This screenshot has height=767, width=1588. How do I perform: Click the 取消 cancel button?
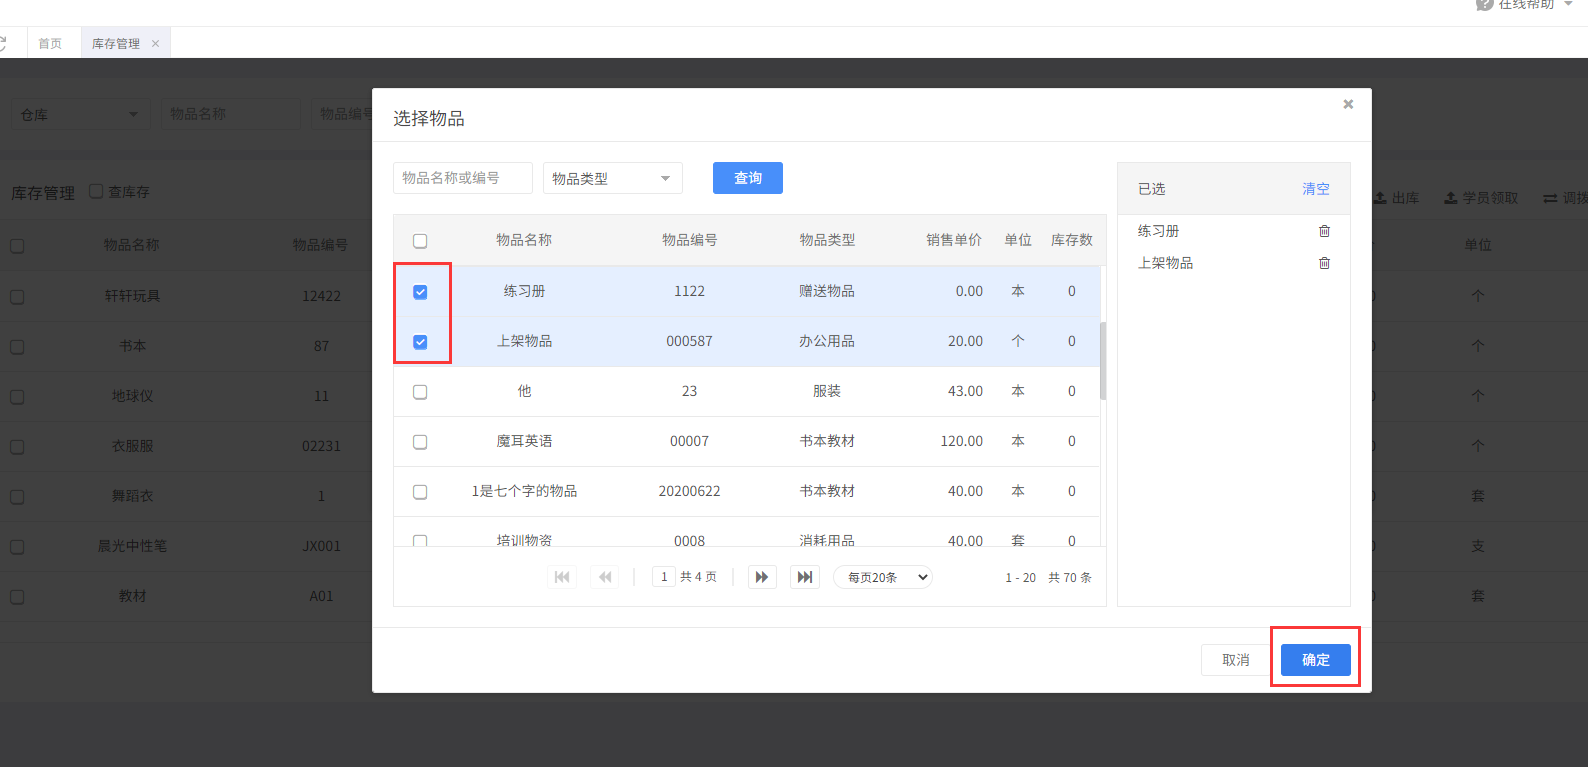1236,660
